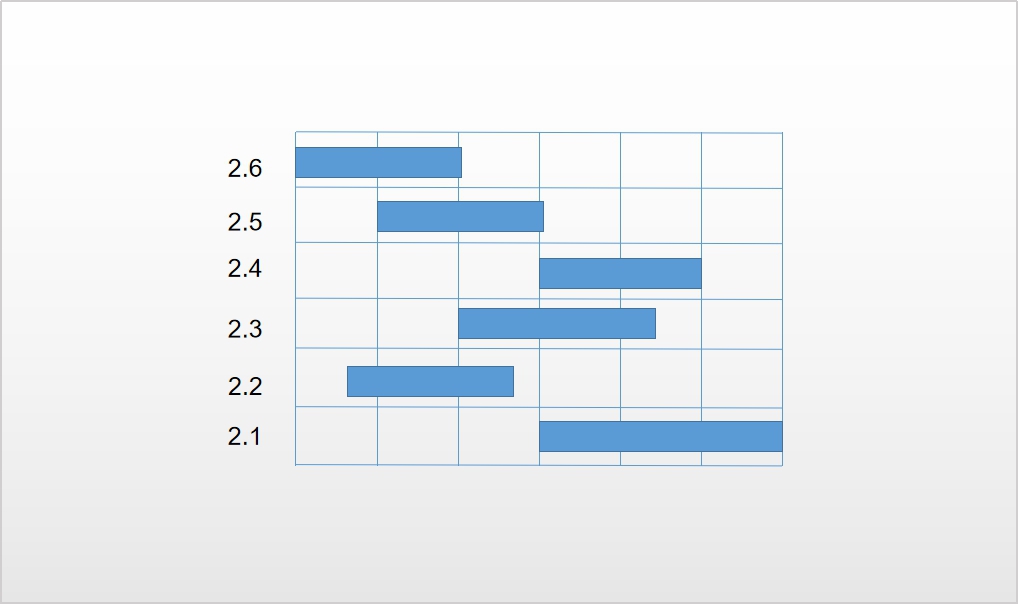This screenshot has height=604, width=1019.
Task: Select the blue bar for row 2.6
Action: pos(378,163)
